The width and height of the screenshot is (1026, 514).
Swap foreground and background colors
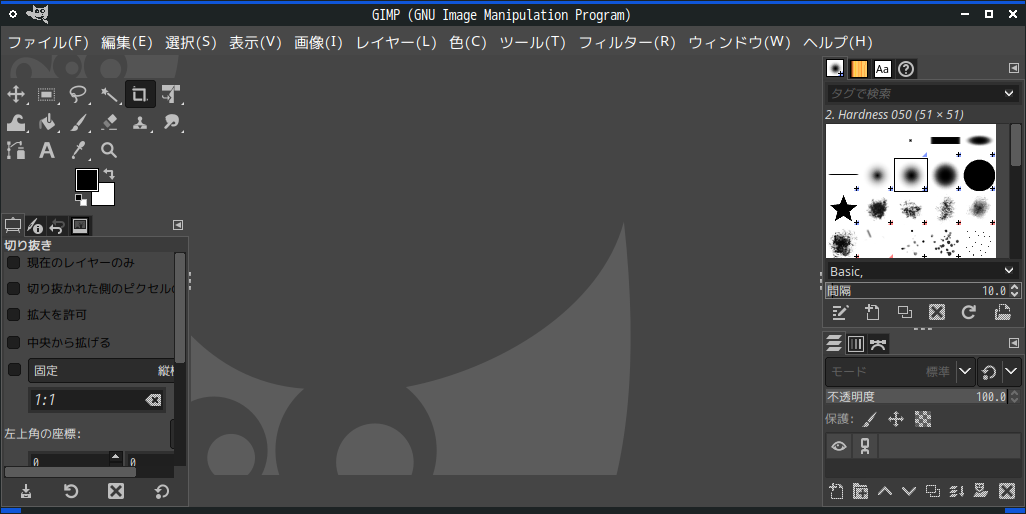(109, 174)
